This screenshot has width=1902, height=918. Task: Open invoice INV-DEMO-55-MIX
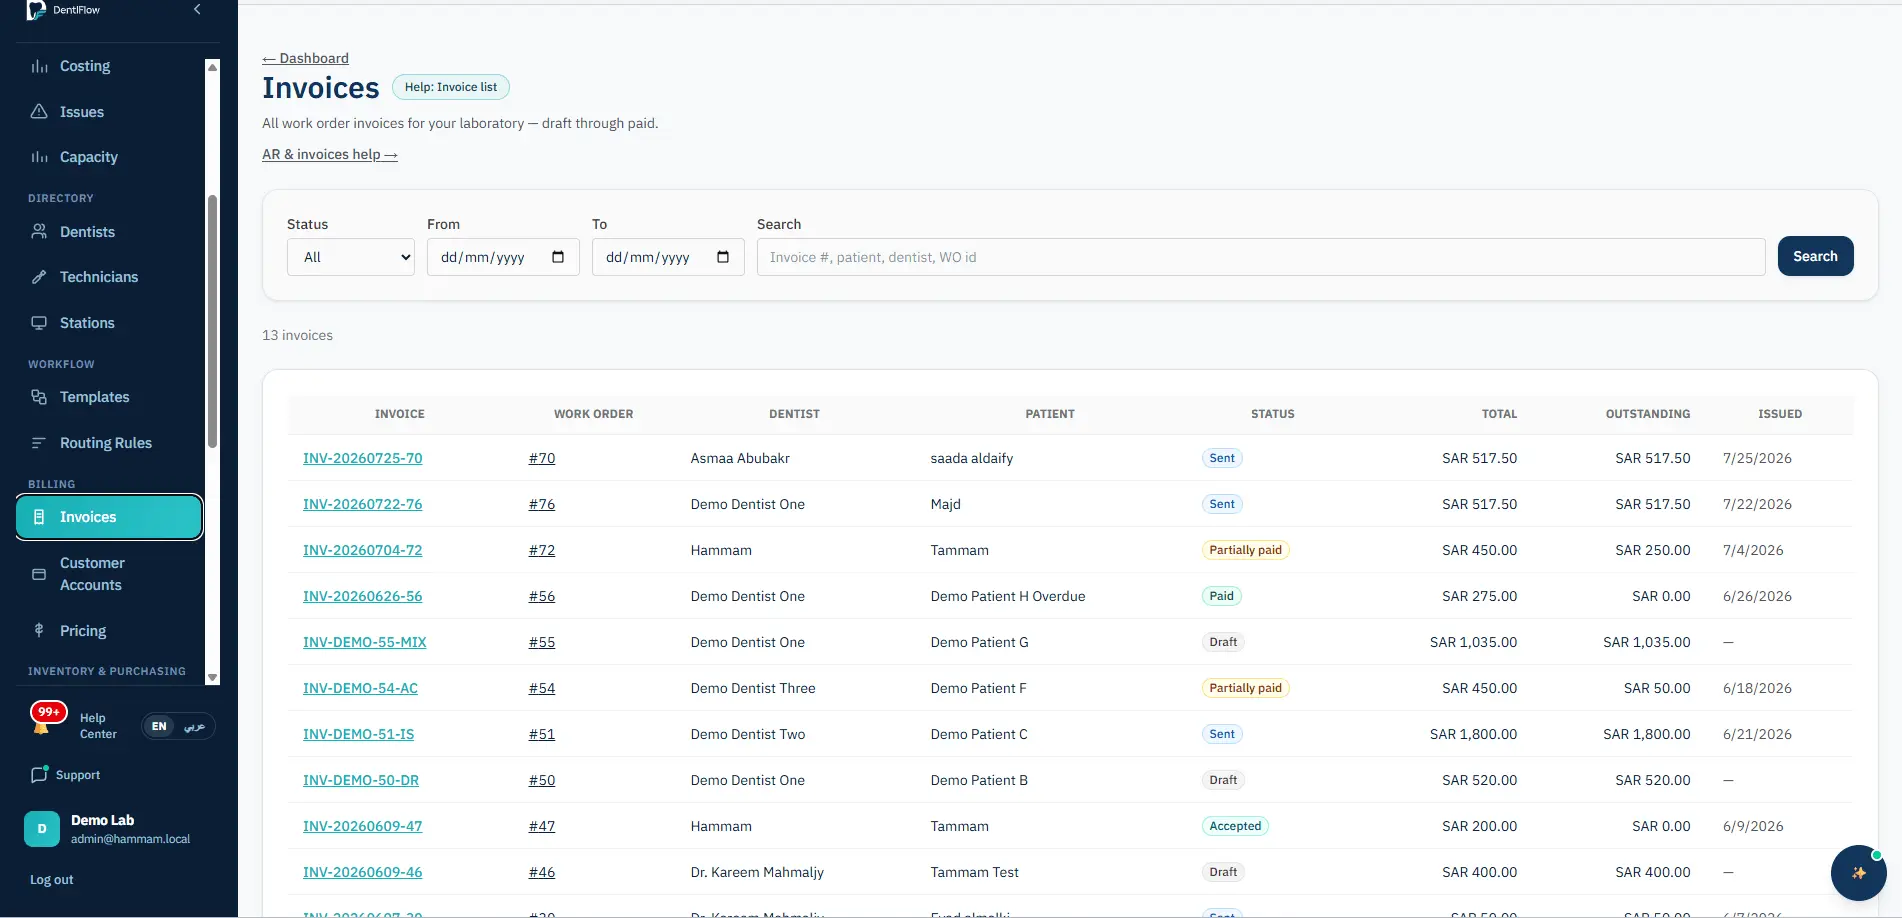pyautogui.click(x=365, y=642)
